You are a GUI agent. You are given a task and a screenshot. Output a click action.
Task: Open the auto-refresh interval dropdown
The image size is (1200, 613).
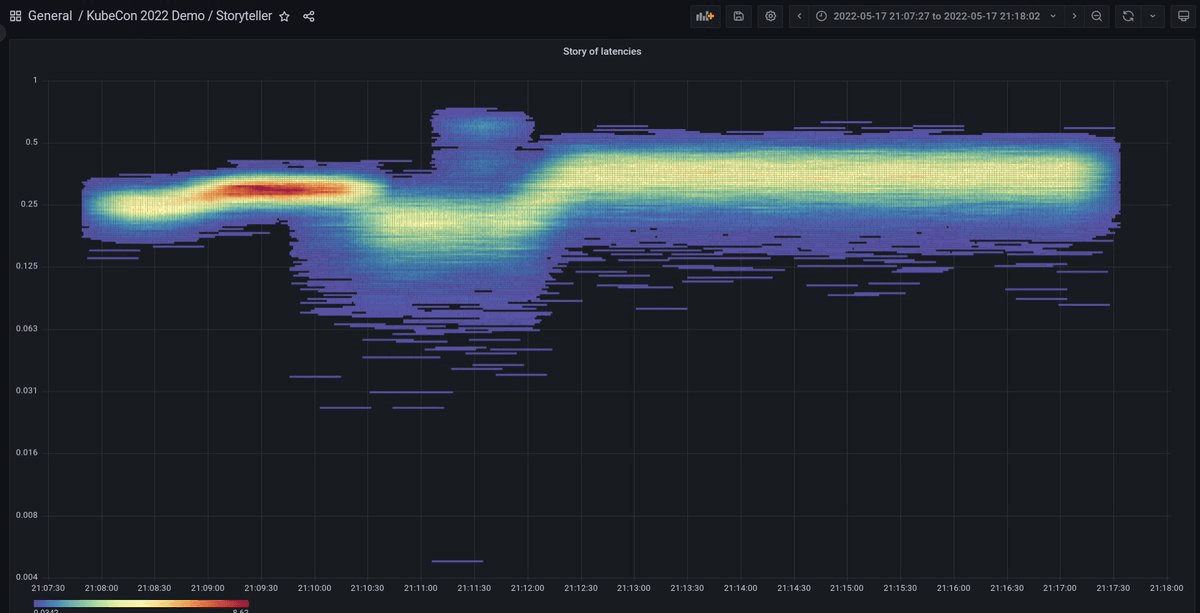tap(1152, 15)
